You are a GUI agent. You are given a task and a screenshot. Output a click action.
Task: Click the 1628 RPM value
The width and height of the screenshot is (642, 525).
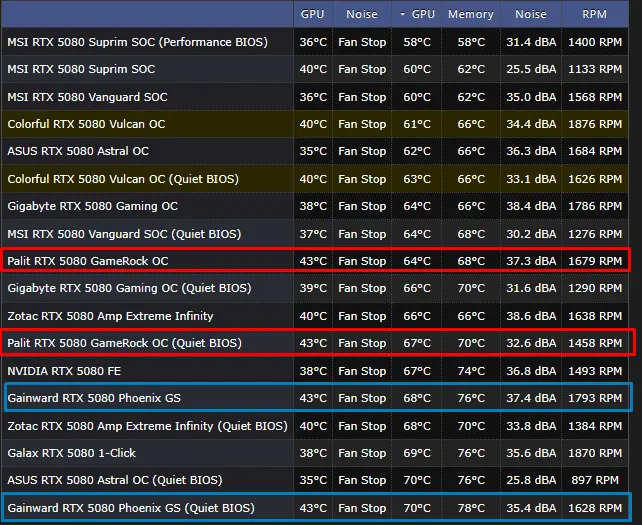(595, 508)
